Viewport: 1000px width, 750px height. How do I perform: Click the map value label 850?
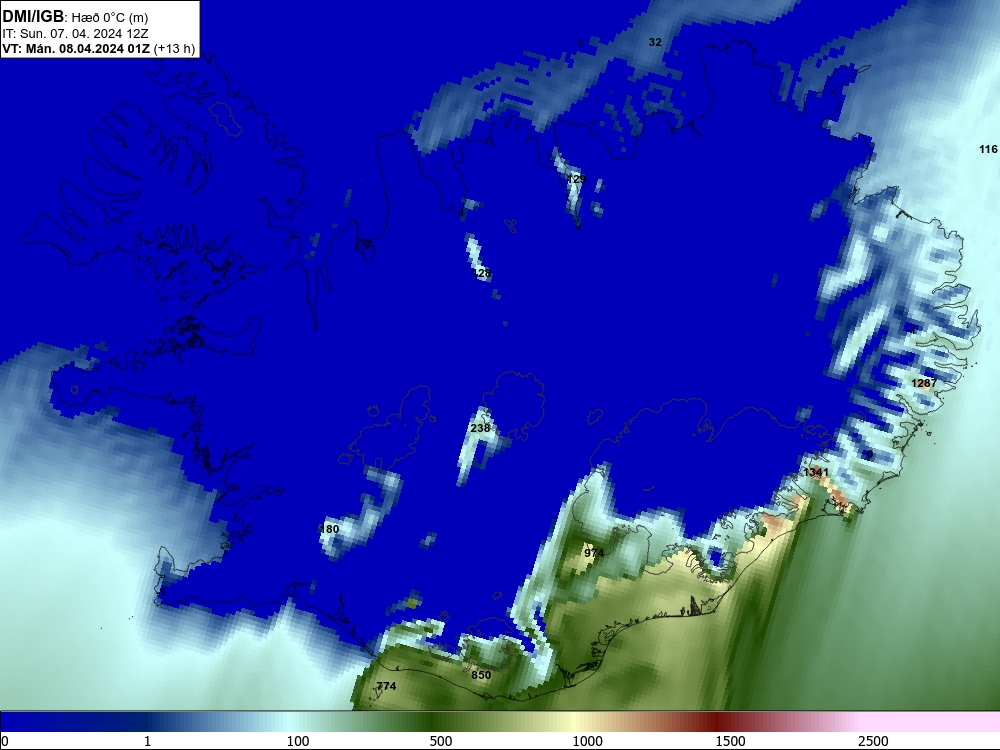[x=481, y=675]
